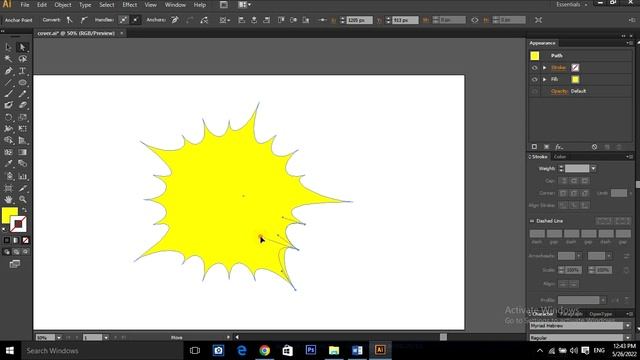Select the Direct Selection tool

point(22,47)
